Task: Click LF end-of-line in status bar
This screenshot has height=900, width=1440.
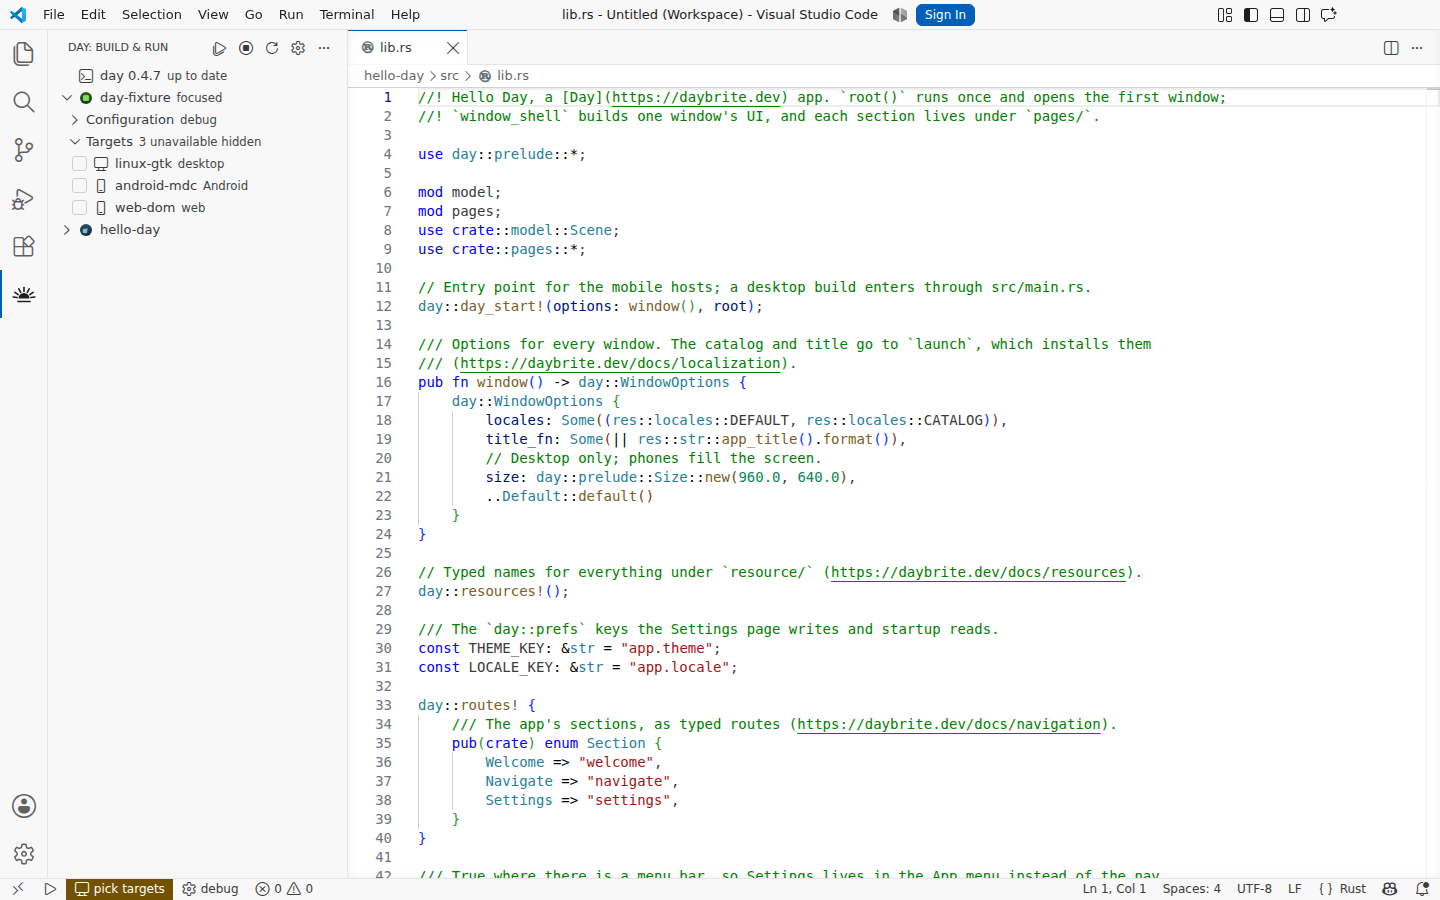Action: pos(1294,889)
